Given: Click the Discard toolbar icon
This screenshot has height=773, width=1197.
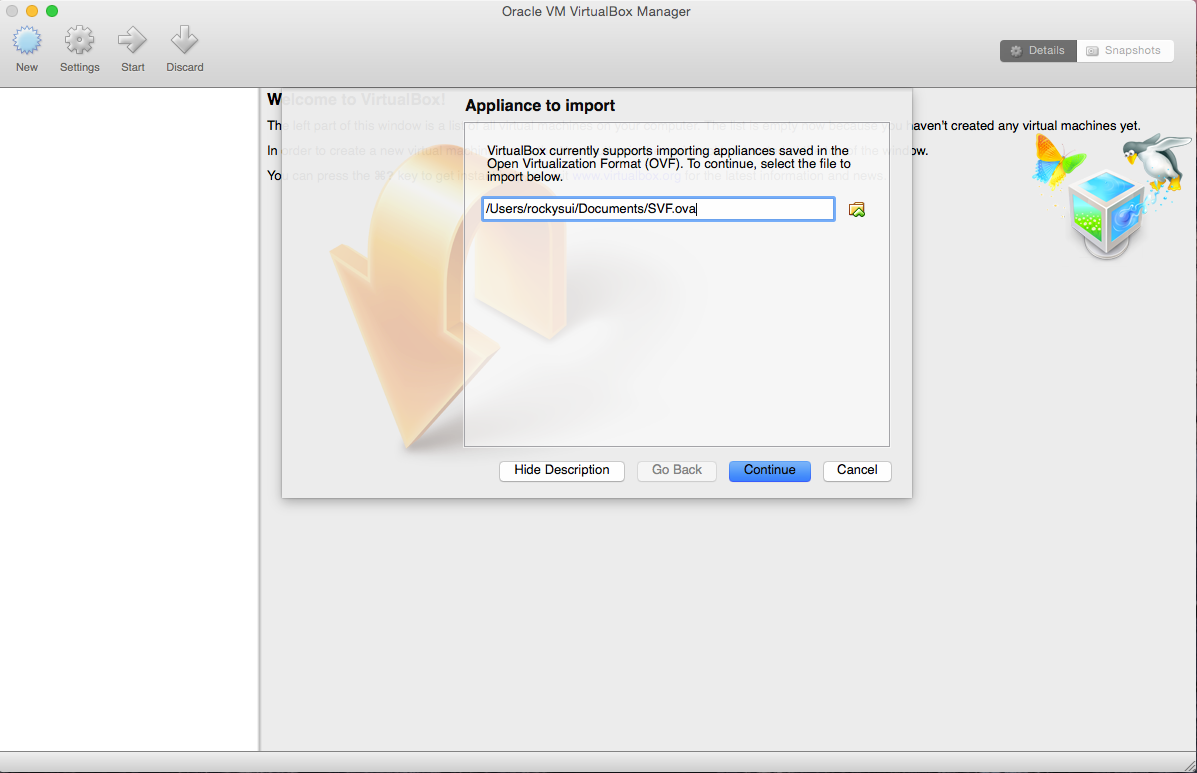Looking at the screenshot, I should pyautogui.click(x=185, y=40).
